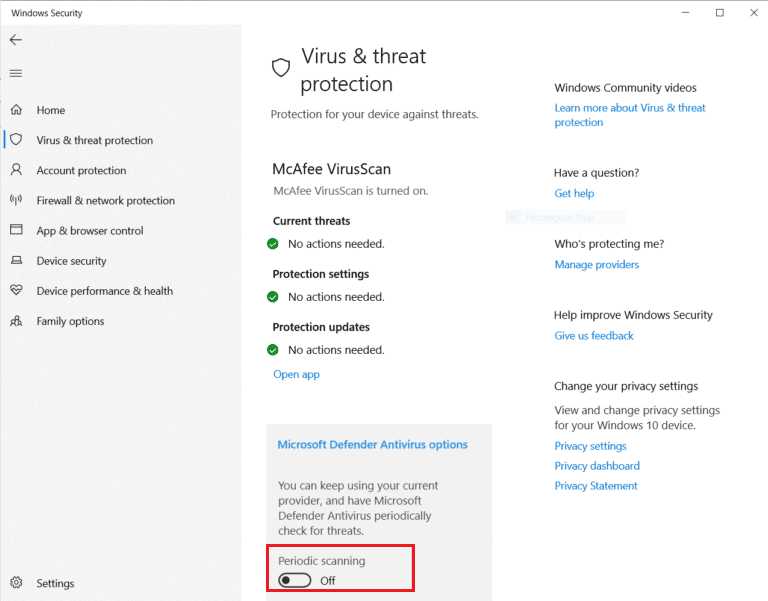Screen dimensions: 768x601
Task: Select the Device security laptop icon
Action: coord(16,261)
